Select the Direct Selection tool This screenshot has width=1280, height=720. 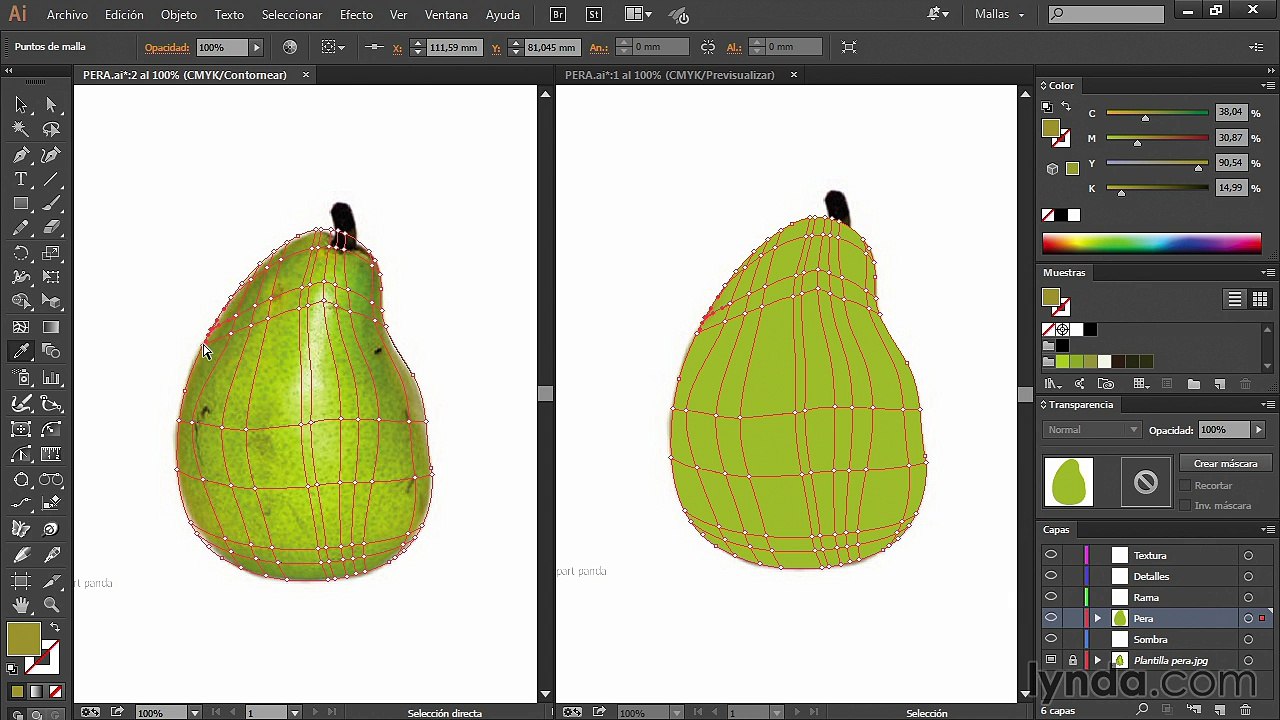tap(51, 105)
